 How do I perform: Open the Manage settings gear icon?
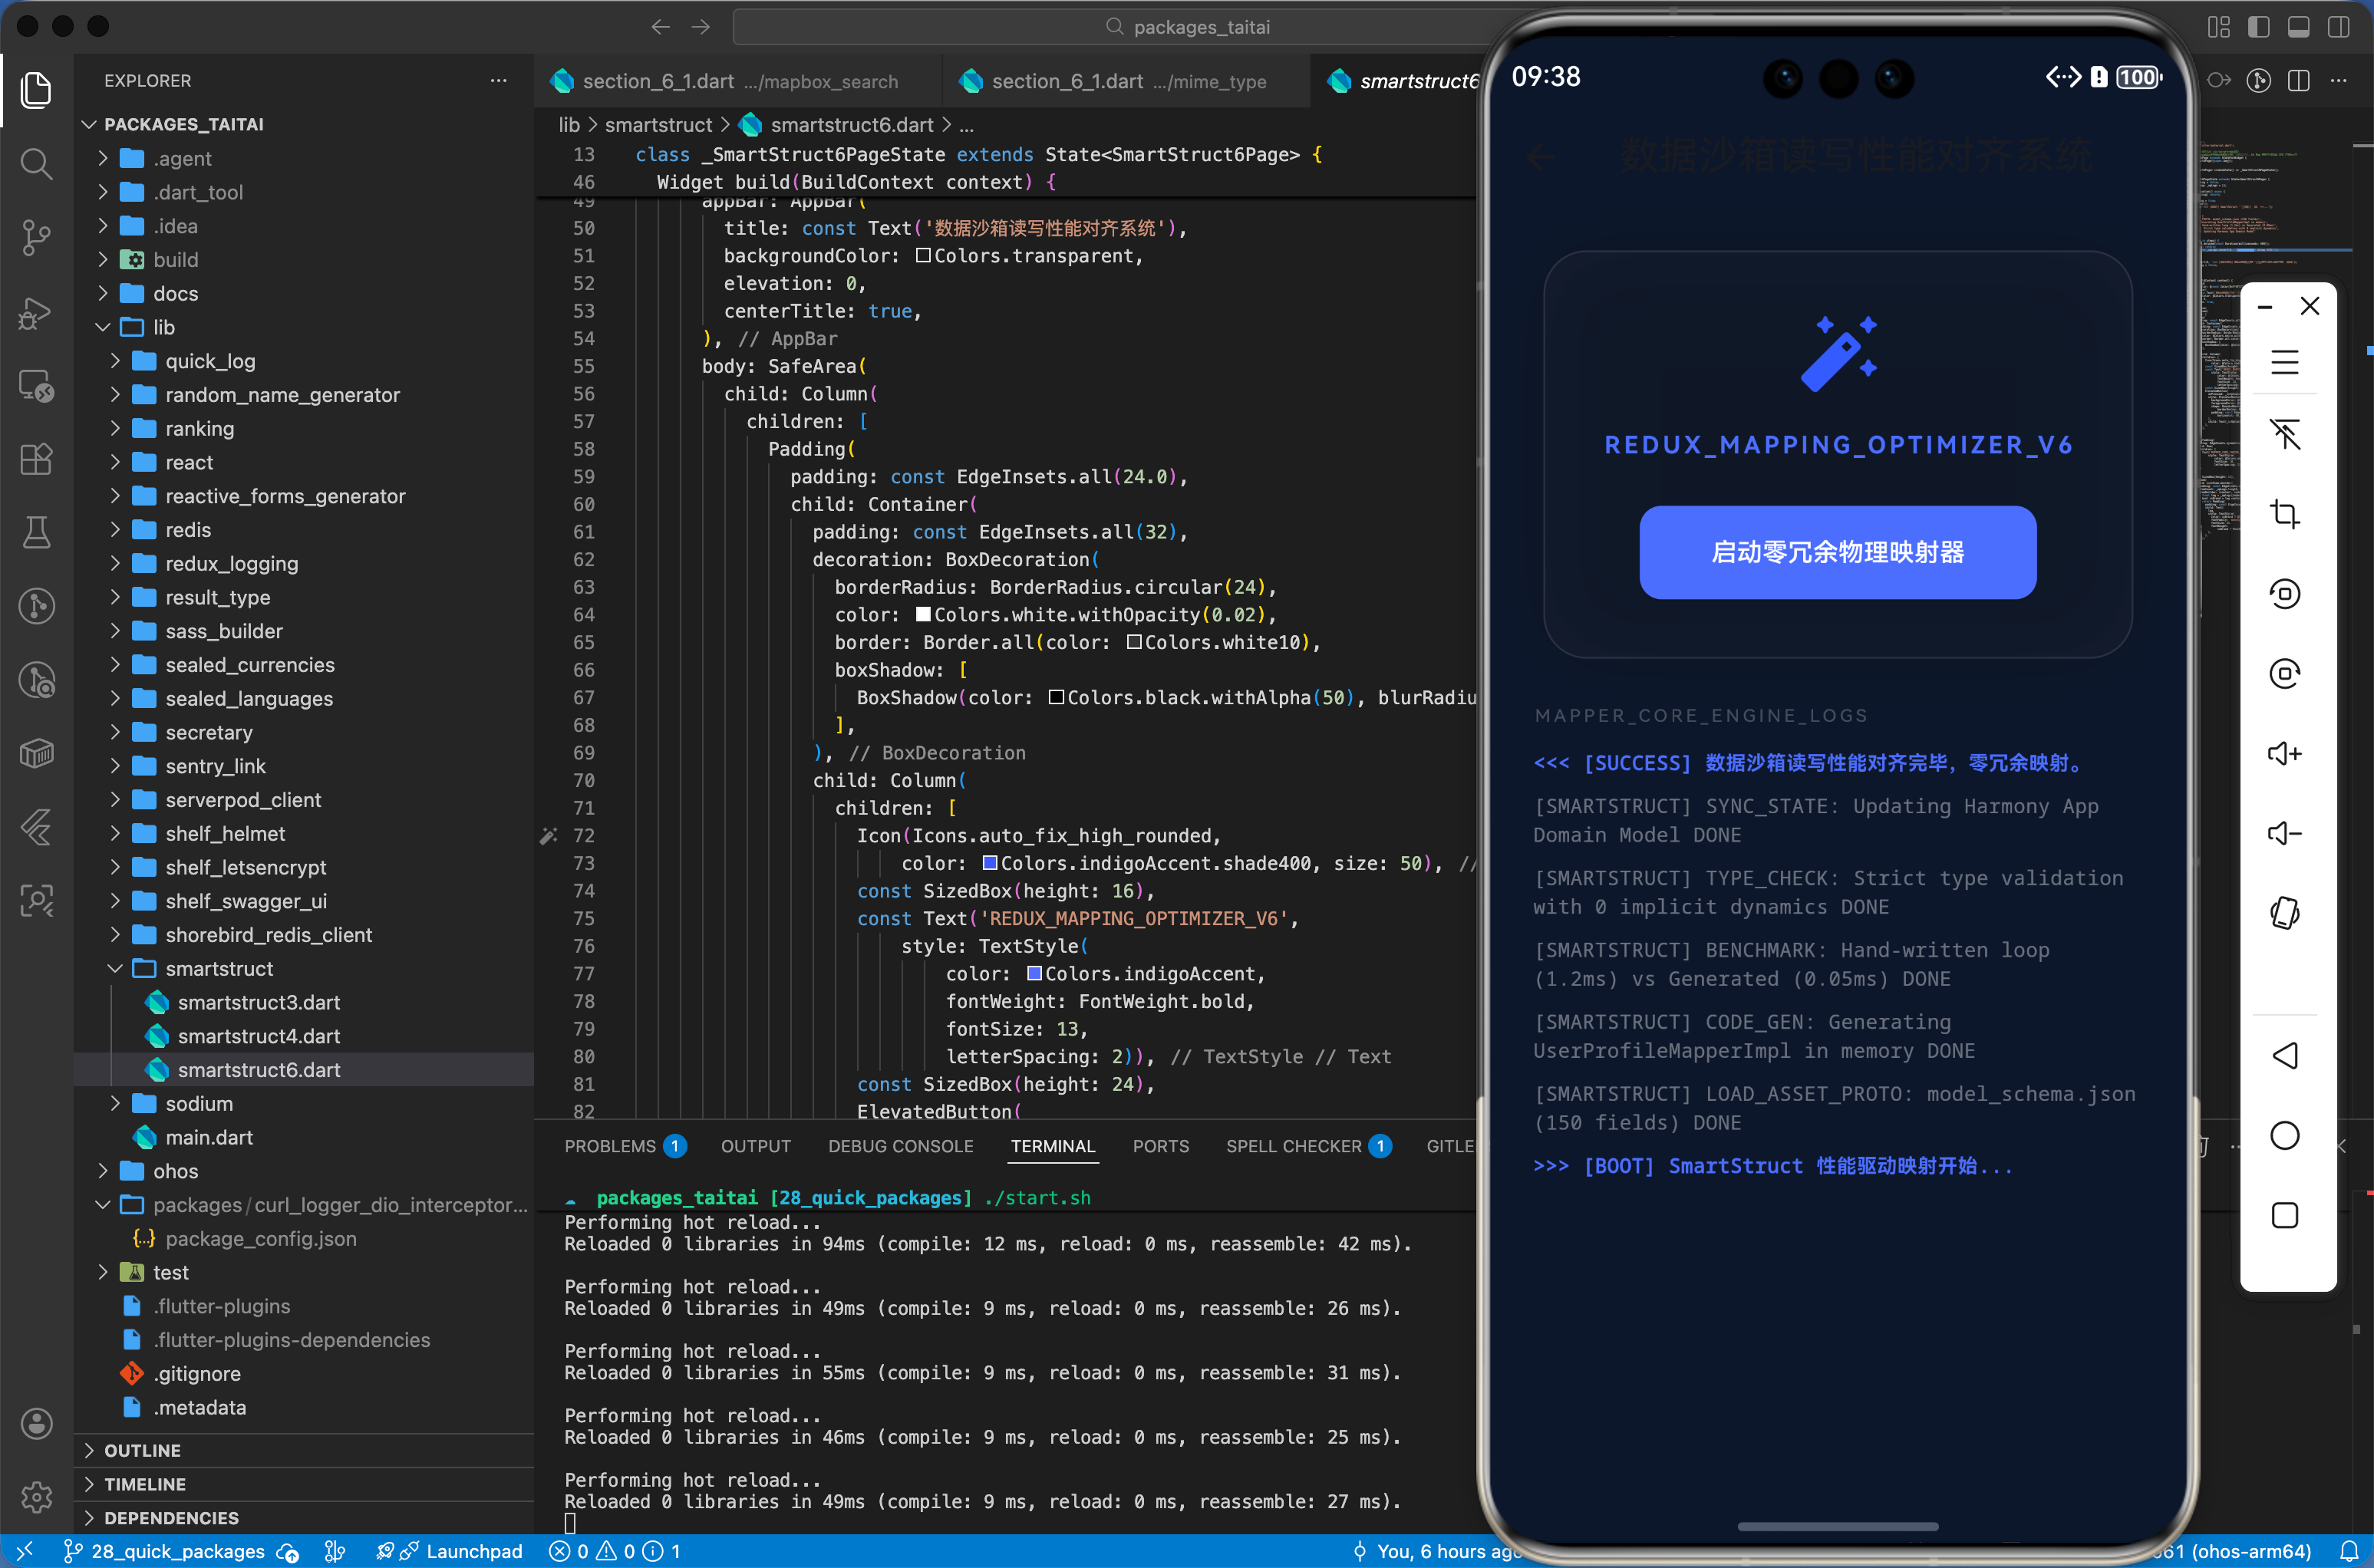(36, 1496)
